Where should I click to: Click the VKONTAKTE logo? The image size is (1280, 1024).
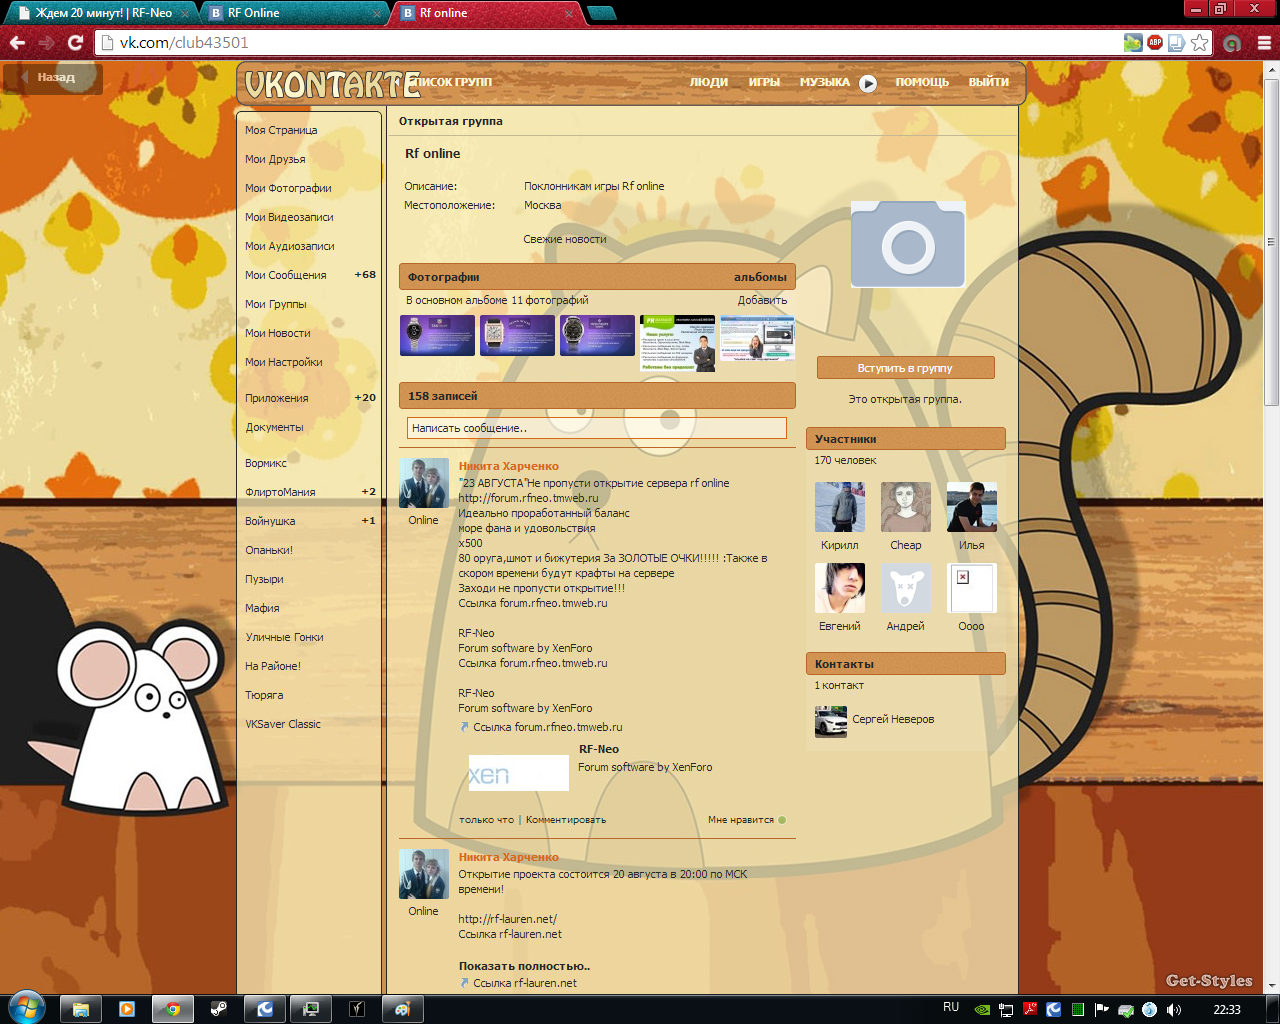[x=332, y=85]
